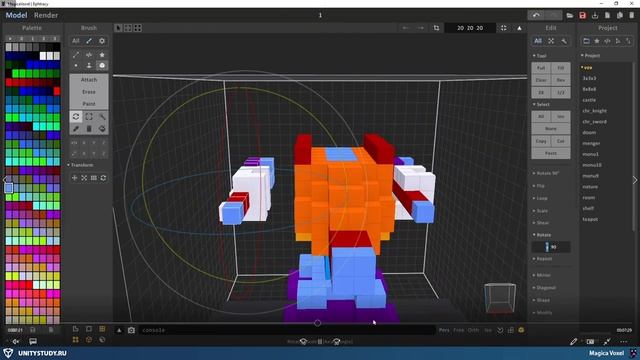Viewport: 640px width, 360px height.
Task: Choose the Paint brush mode
Action: (x=89, y=104)
